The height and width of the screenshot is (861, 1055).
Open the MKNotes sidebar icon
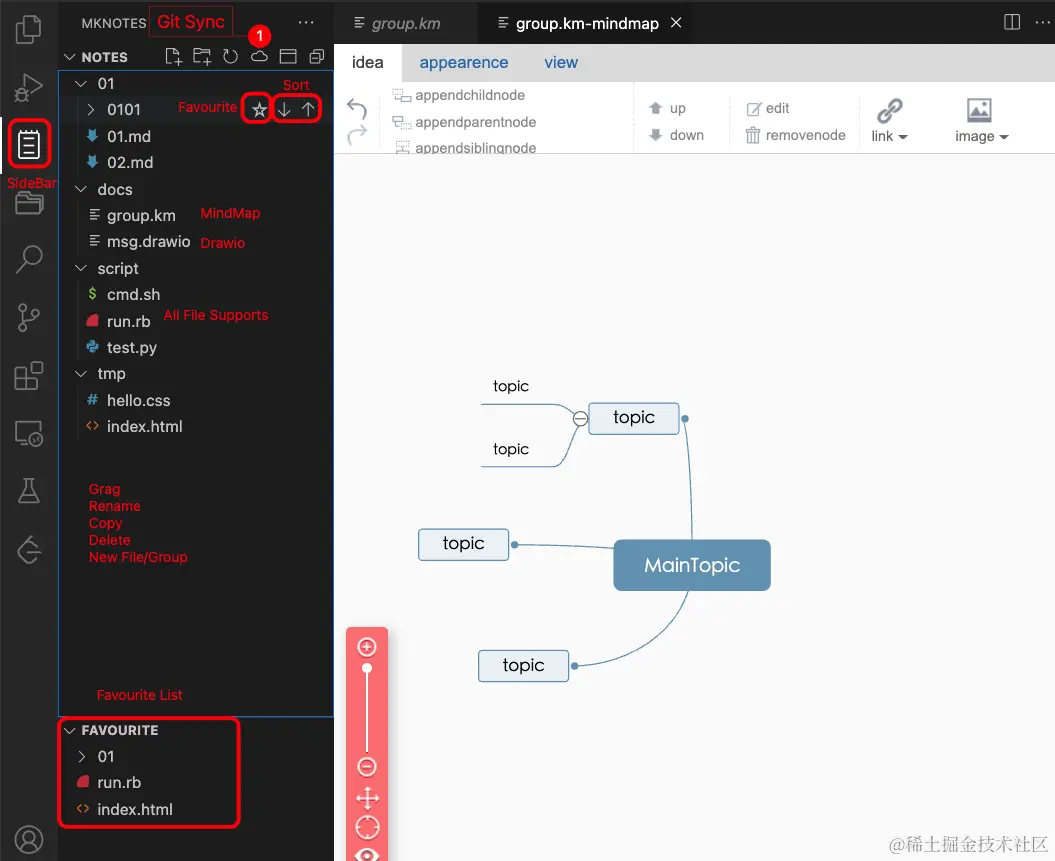pos(29,145)
